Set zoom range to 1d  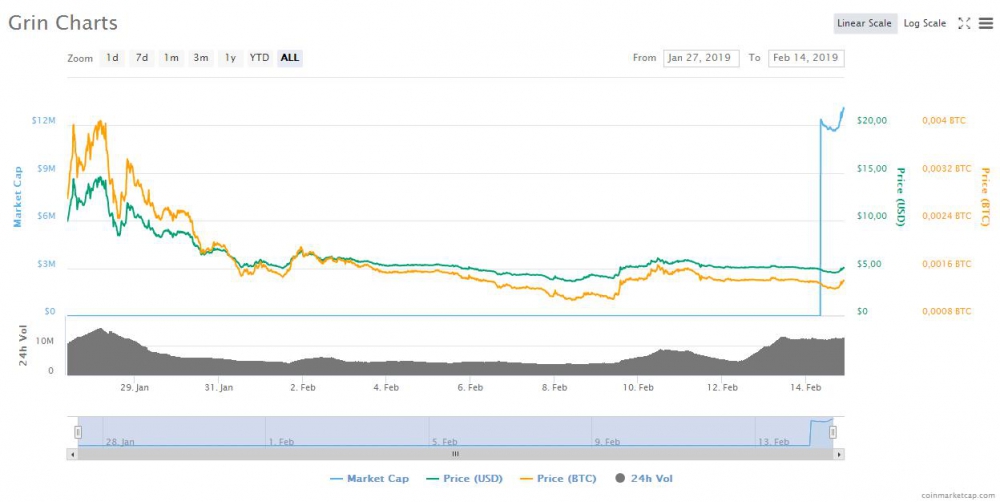(x=112, y=58)
